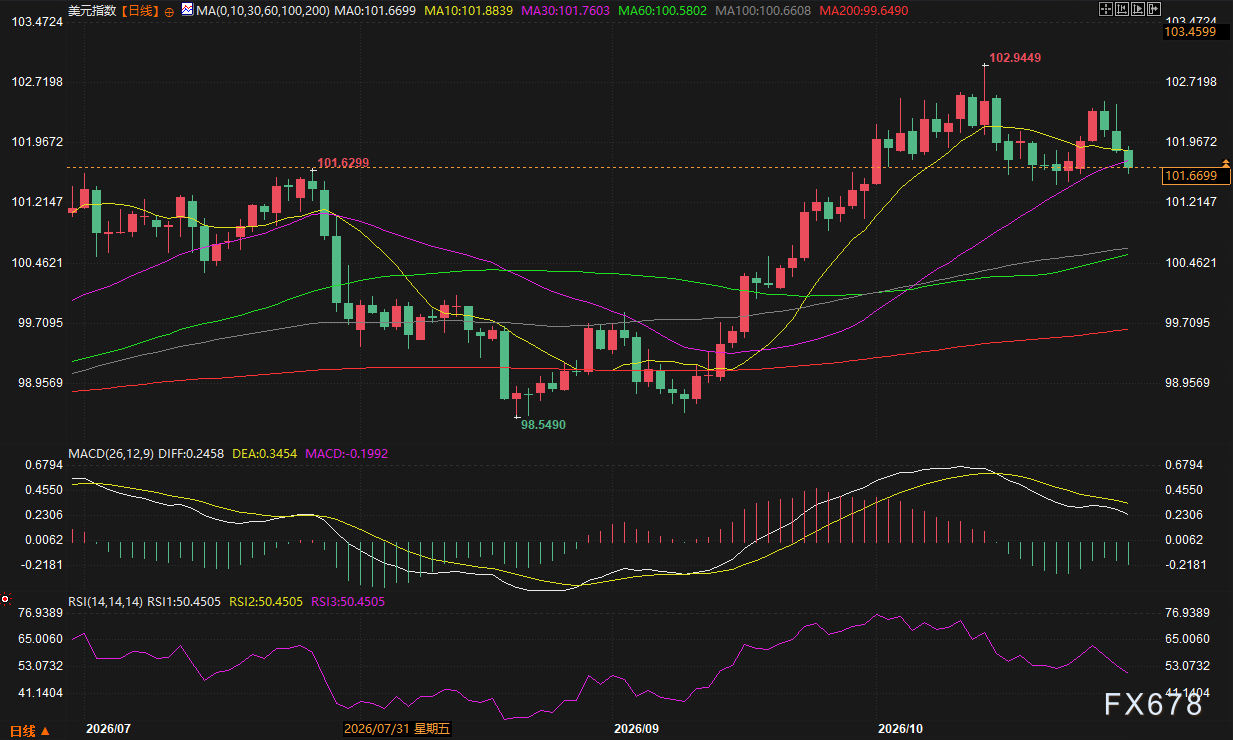Expand the 日线 period selector at bottom left
This screenshot has width=1233, height=740.
[x=30, y=731]
